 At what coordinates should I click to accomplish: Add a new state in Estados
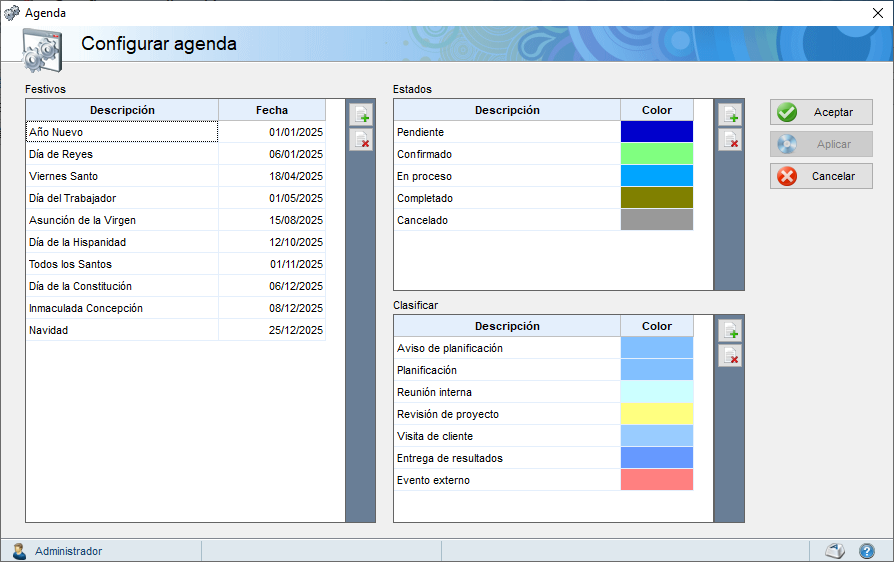730,115
